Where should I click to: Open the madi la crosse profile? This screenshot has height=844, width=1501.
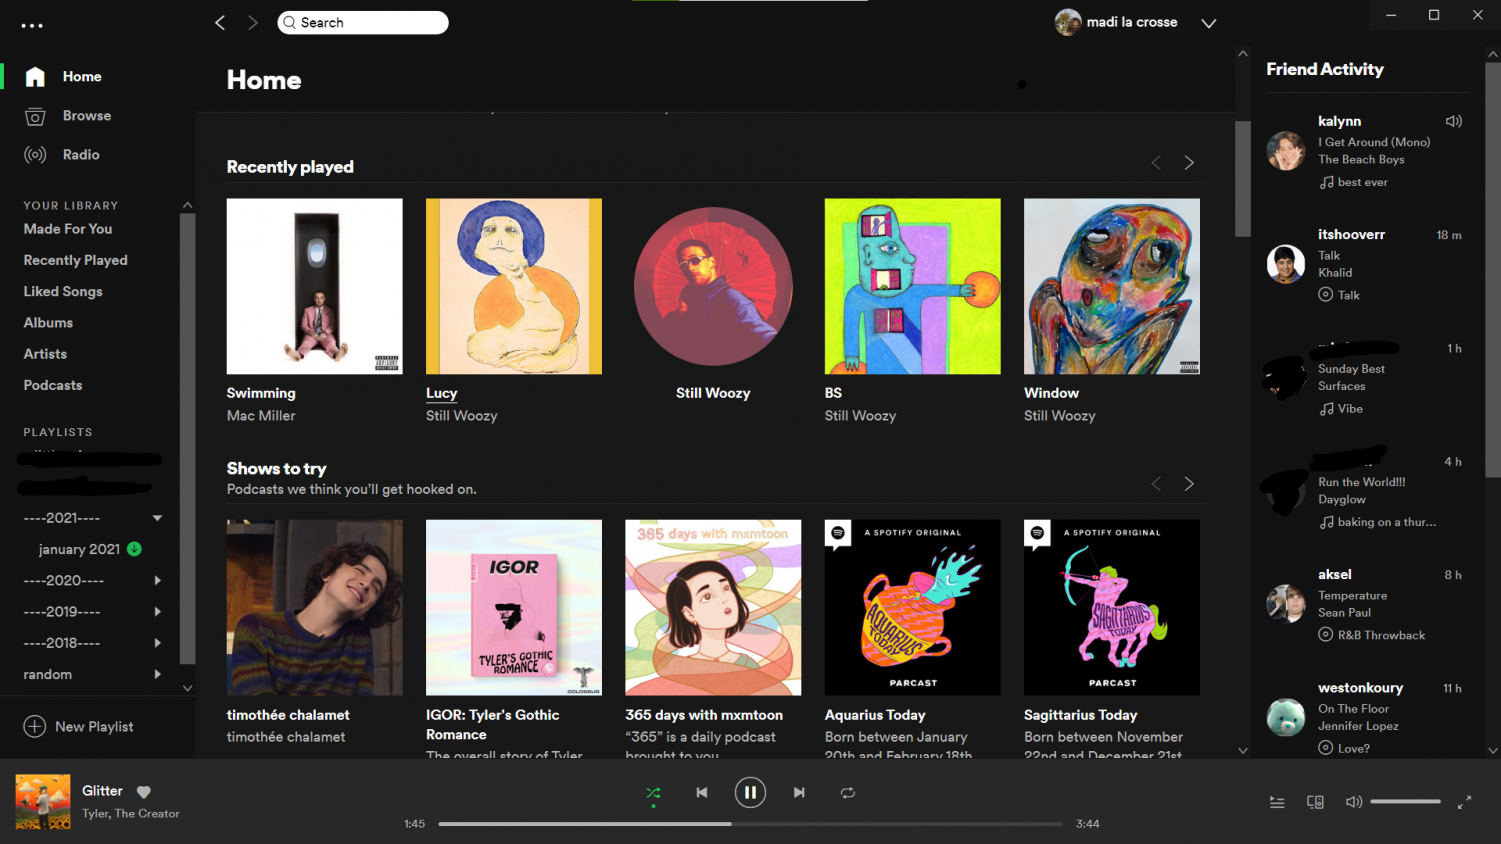(x=1116, y=22)
